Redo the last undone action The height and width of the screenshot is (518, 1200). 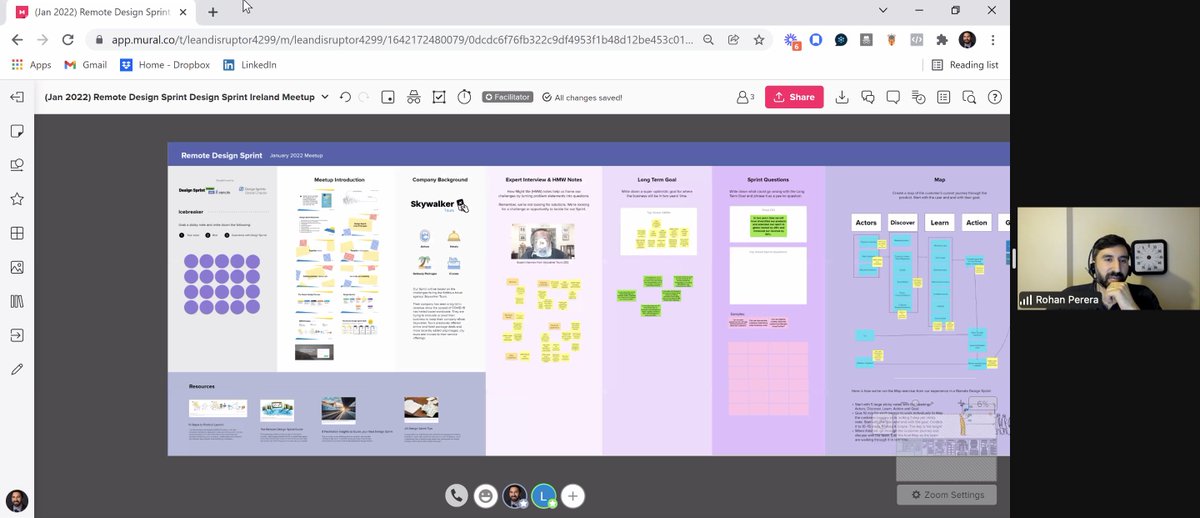pos(364,97)
